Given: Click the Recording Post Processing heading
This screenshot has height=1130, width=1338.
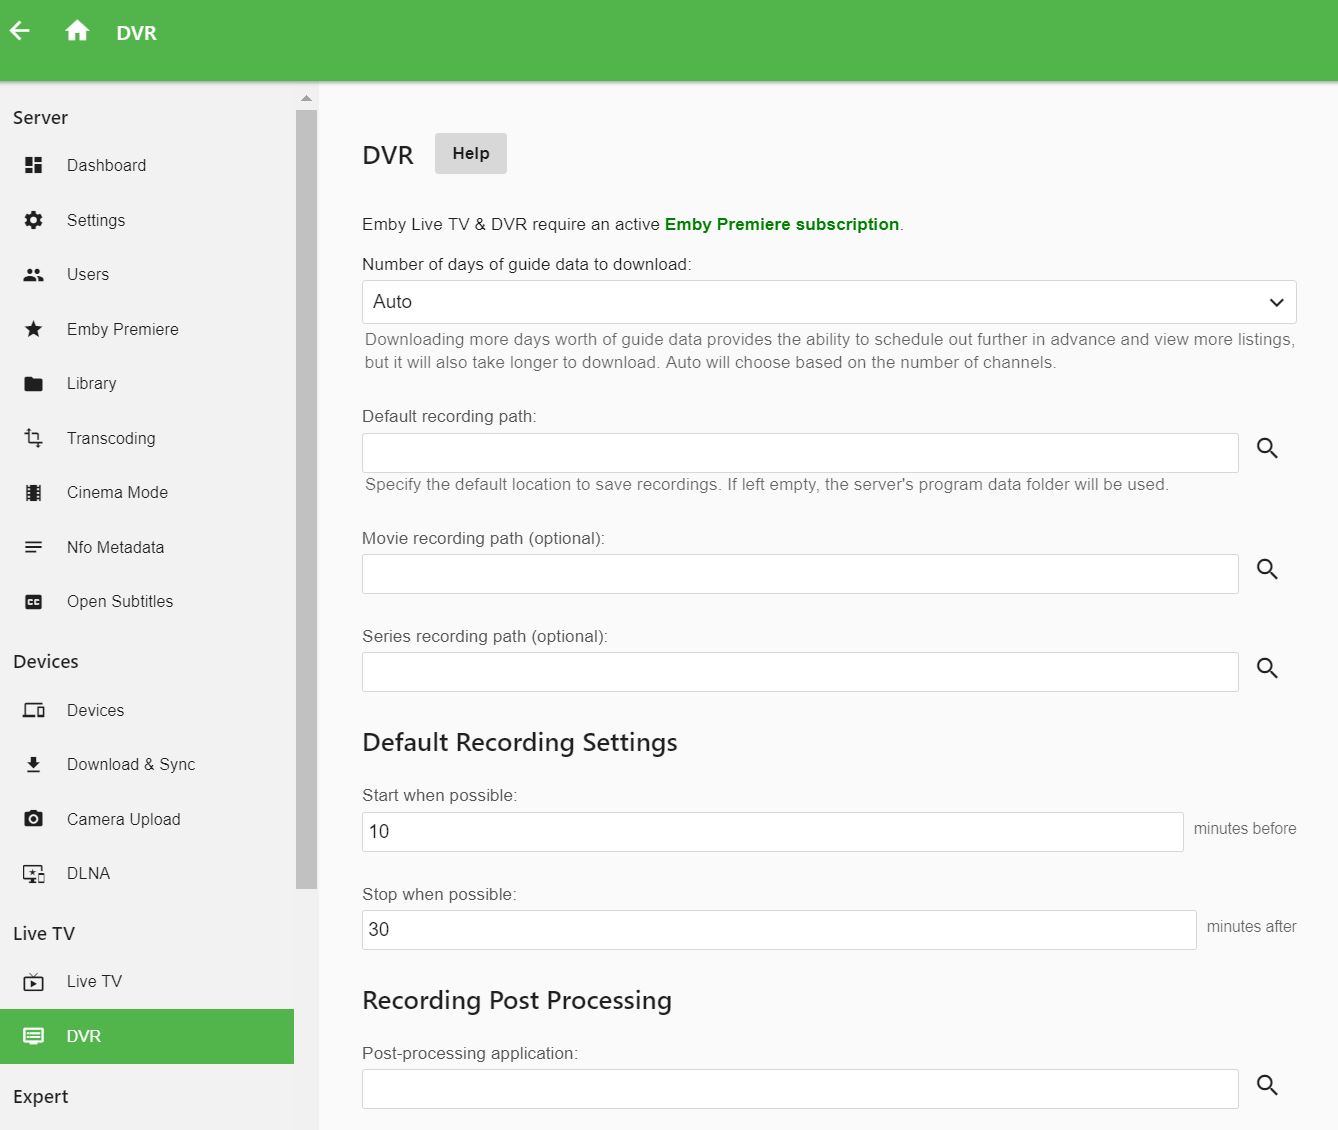Looking at the screenshot, I should pyautogui.click(x=517, y=1000).
